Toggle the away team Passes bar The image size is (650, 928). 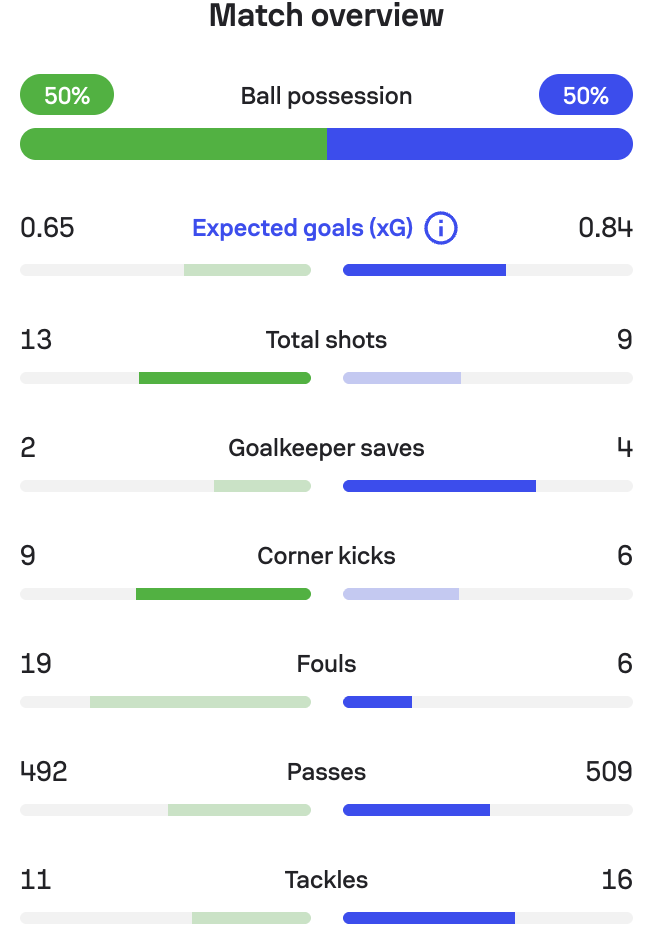[488, 809]
